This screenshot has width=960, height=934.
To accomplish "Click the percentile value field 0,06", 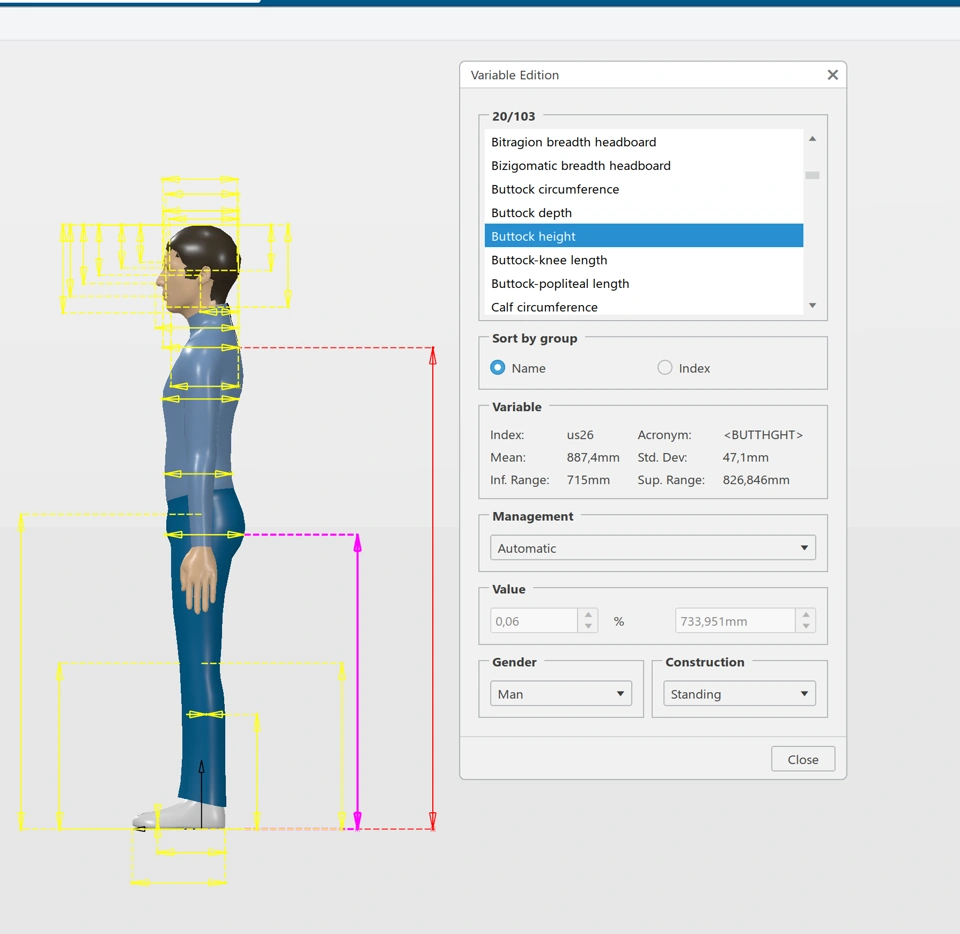I will coord(534,621).
